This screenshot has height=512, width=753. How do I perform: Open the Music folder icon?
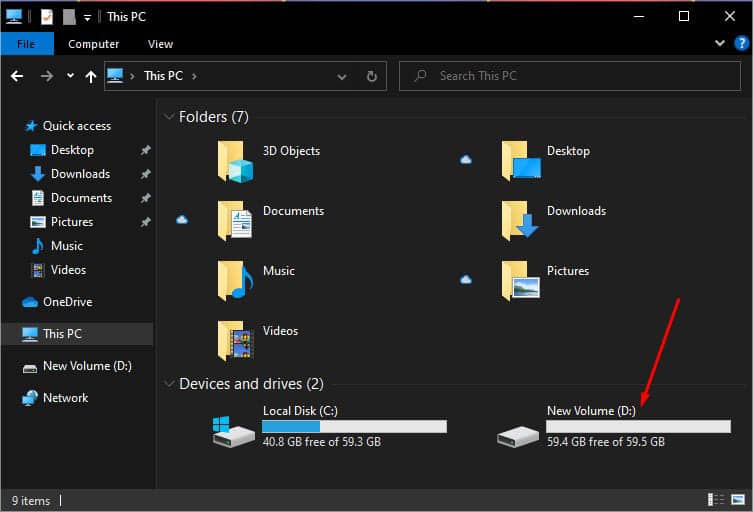point(235,281)
